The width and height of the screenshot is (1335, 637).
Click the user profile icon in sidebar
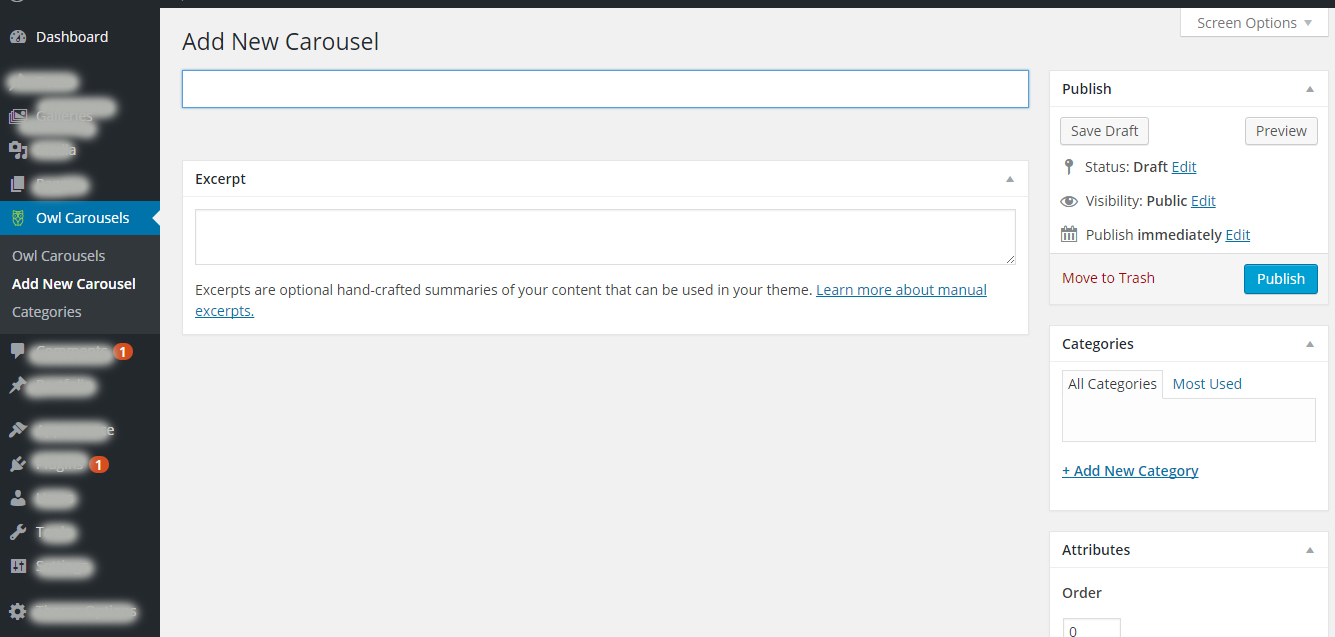pos(18,498)
